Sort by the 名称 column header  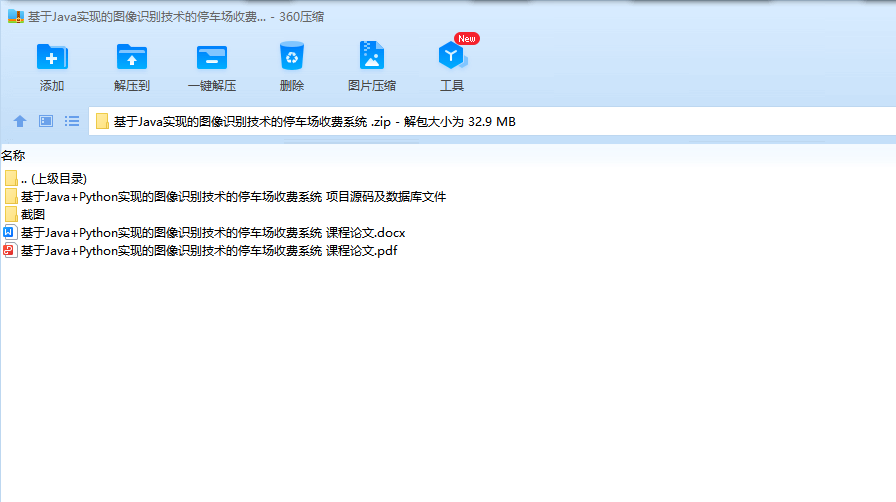[13, 156]
